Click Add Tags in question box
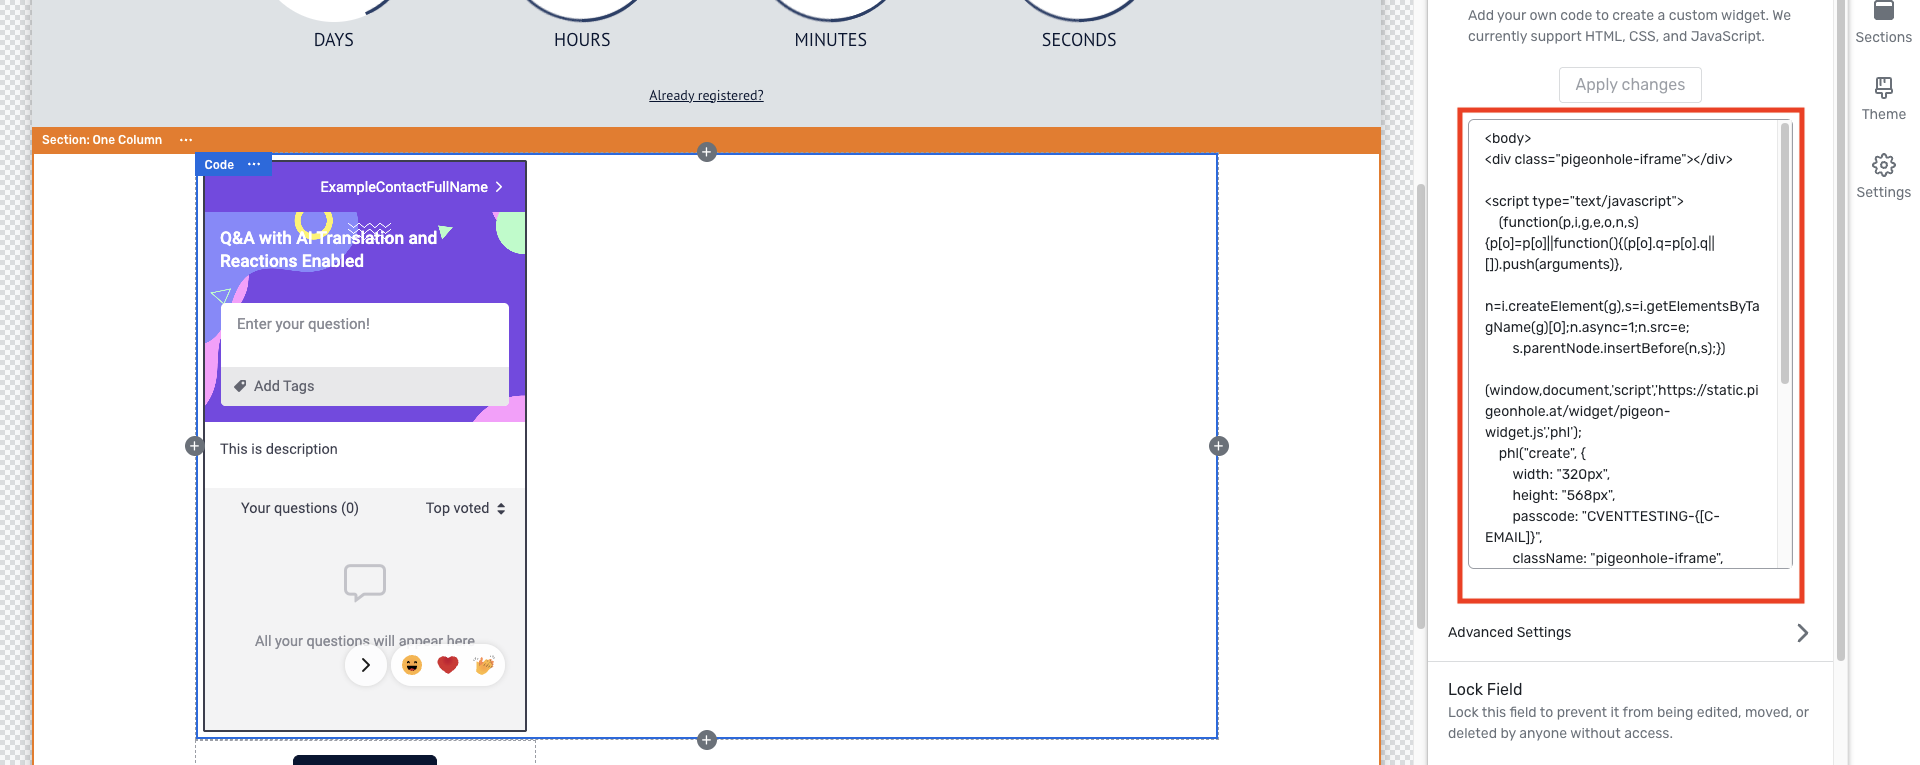The image size is (1920, 765). point(284,386)
